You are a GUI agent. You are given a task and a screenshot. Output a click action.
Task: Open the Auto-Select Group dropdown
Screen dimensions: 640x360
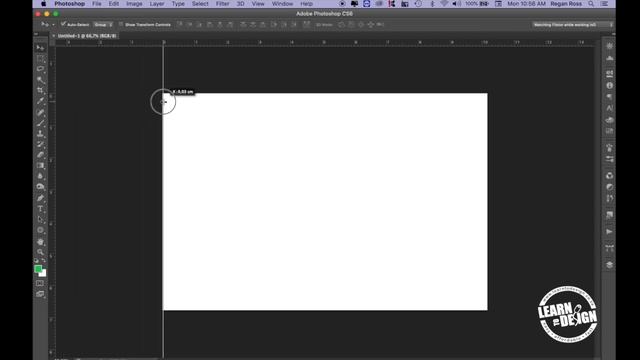103,24
